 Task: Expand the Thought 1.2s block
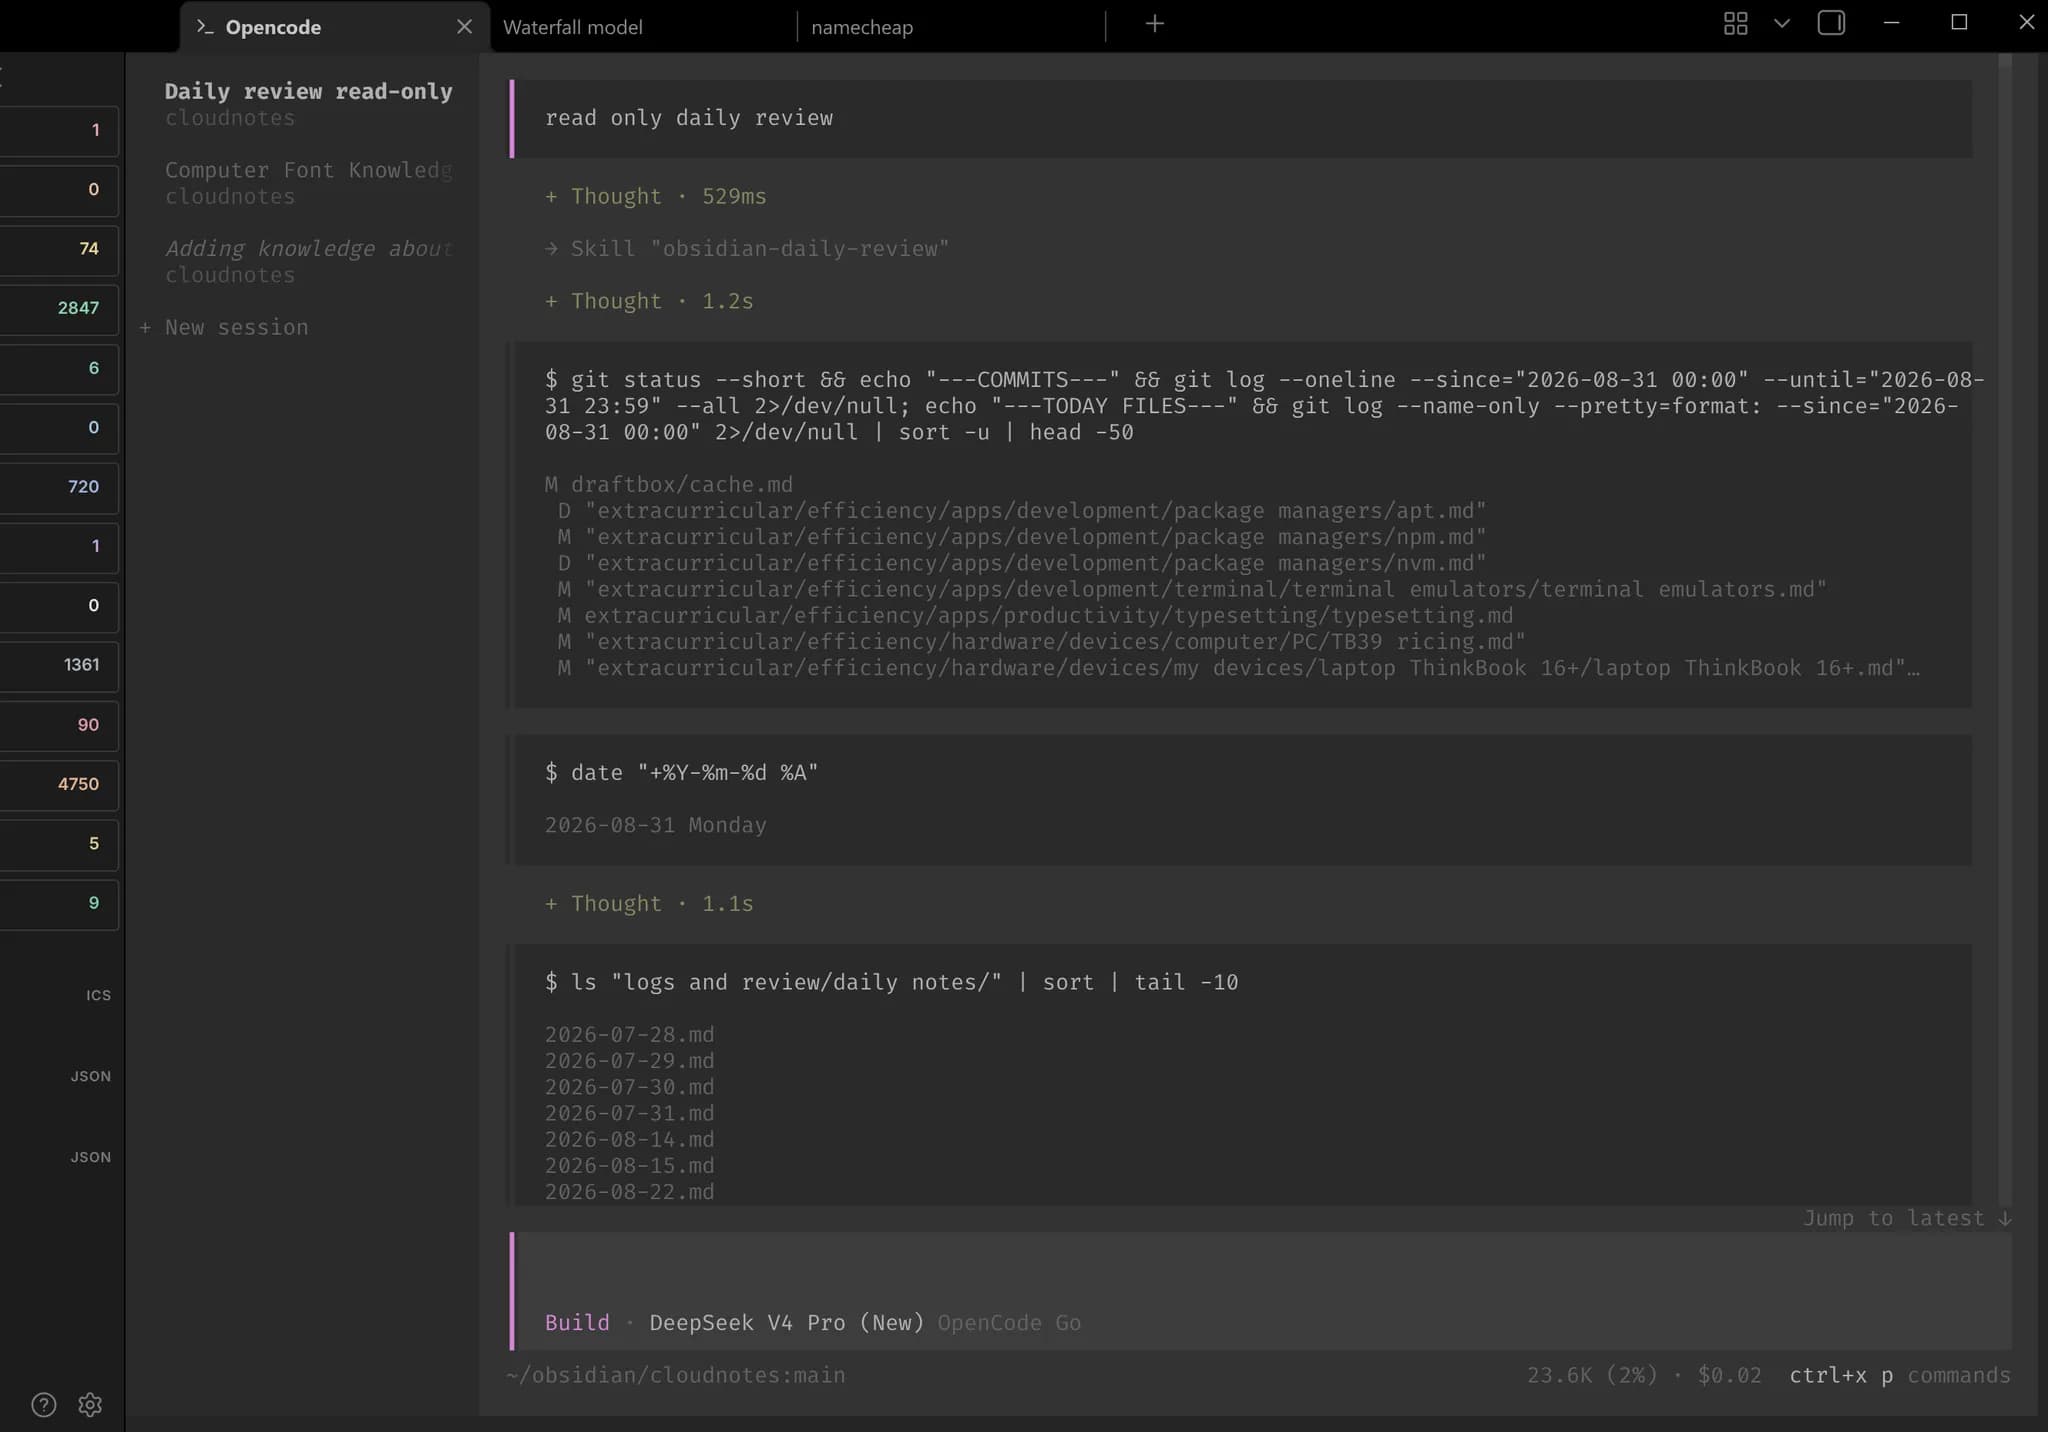tap(649, 301)
